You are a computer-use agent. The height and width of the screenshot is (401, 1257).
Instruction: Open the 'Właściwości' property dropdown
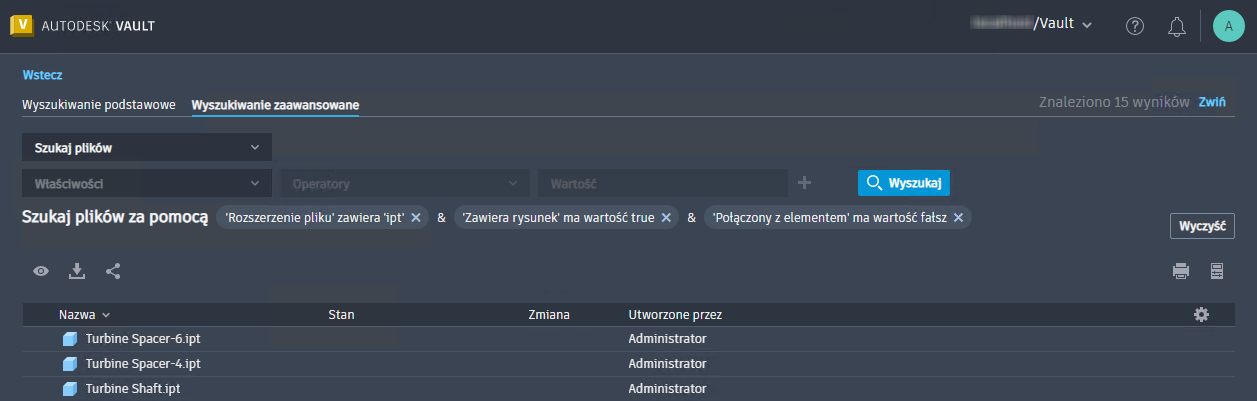(146, 184)
